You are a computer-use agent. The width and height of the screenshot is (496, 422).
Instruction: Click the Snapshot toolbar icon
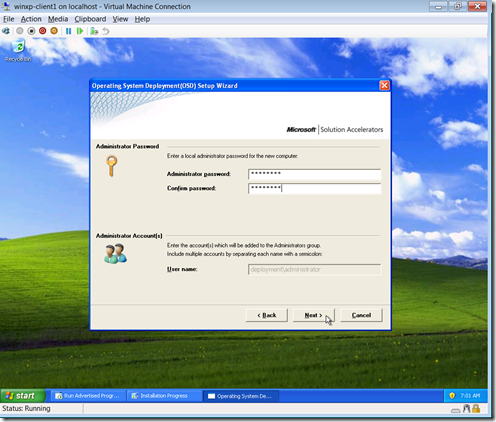point(94,31)
